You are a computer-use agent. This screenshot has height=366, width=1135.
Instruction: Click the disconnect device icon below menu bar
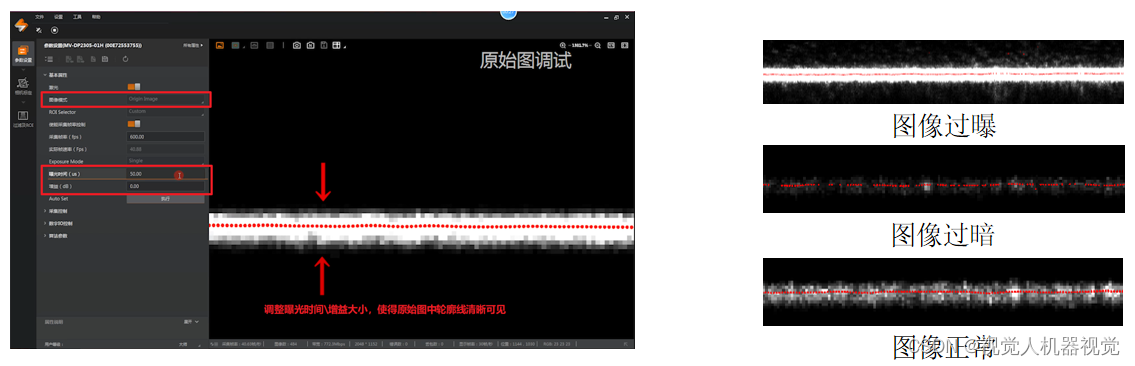point(38,30)
